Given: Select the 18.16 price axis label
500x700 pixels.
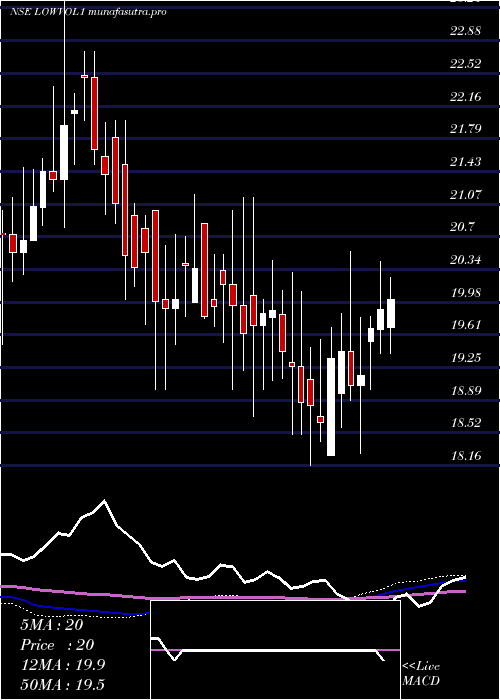Looking at the screenshot, I should pos(466,456).
